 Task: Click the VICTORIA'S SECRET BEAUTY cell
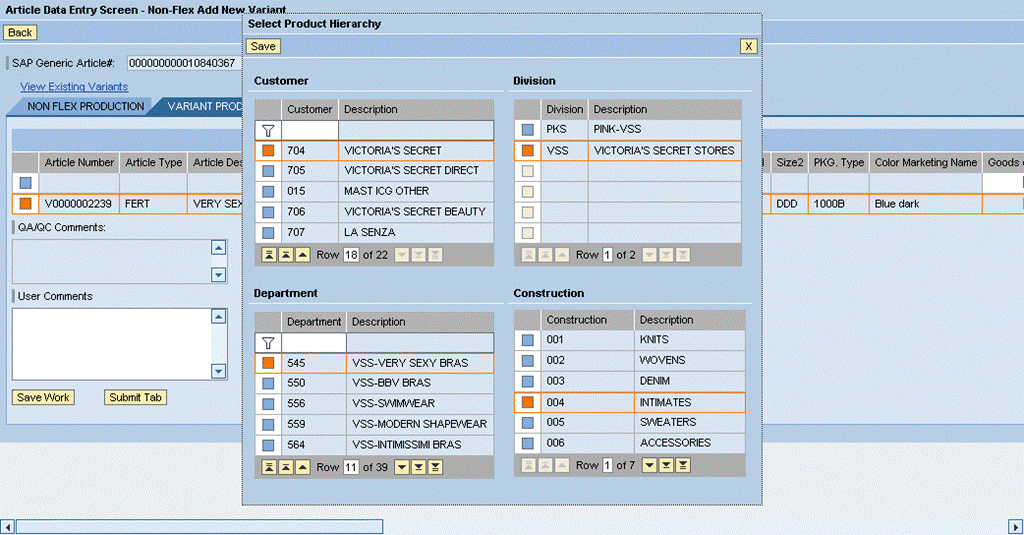[415, 212]
